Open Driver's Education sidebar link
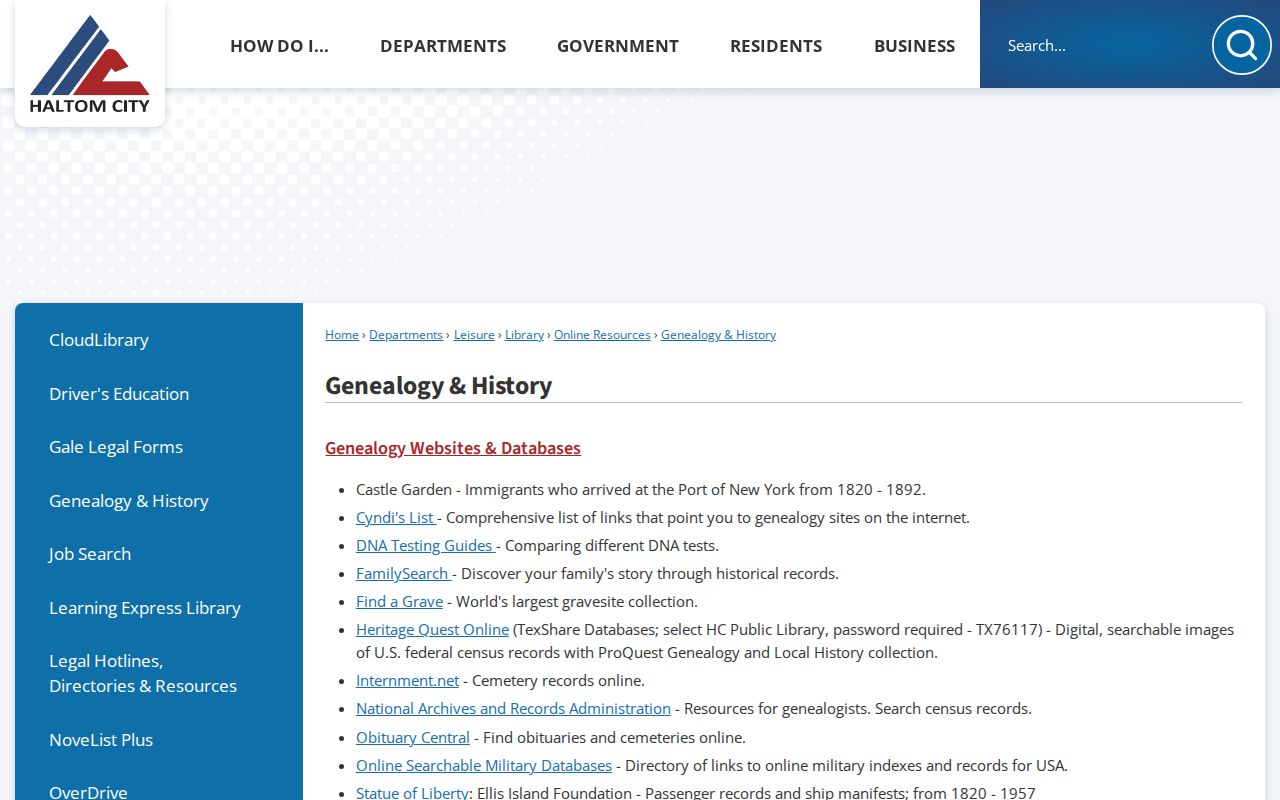The width and height of the screenshot is (1280, 800). pos(119,394)
